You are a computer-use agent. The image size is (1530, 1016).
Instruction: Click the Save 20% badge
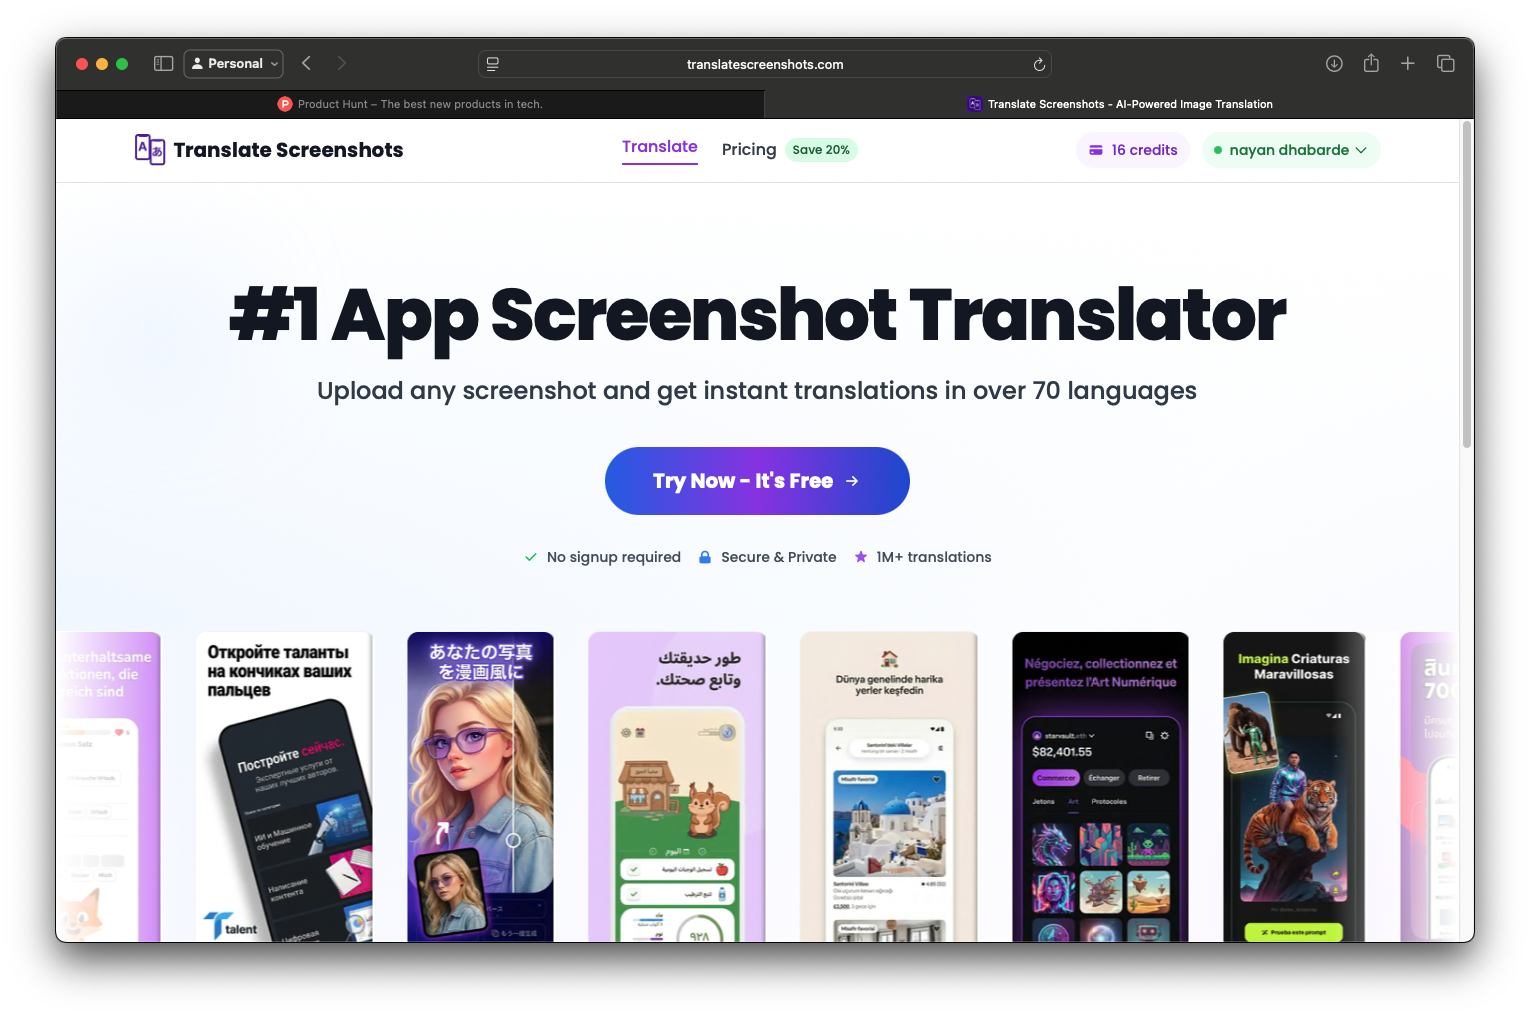coord(821,149)
